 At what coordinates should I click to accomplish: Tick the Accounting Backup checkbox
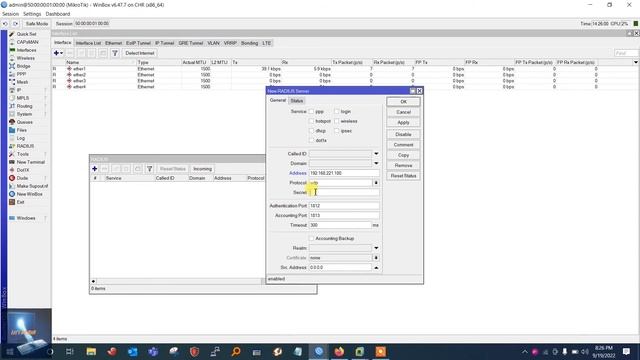(311, 238)
